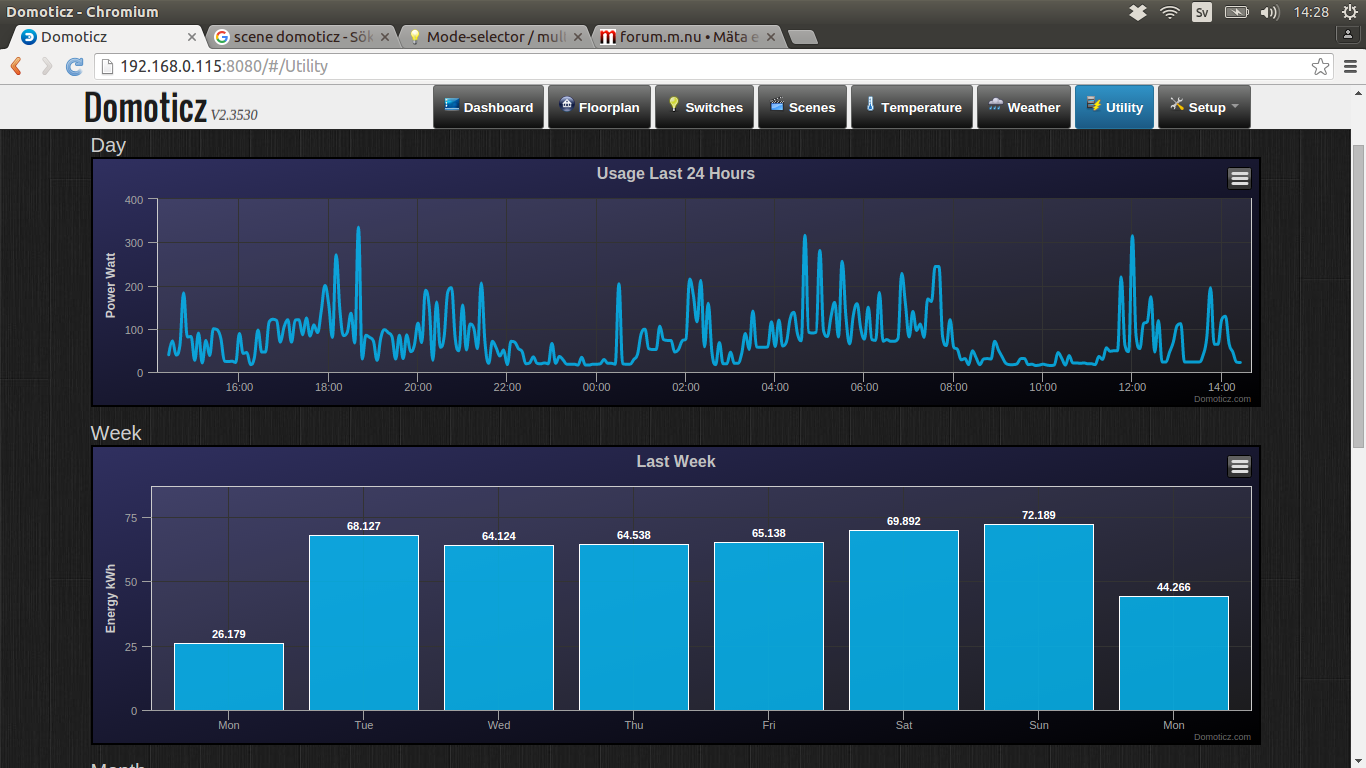Open the Last Week chart hamburger menu
This screenshot has height=768, width=1366.
[x=1239, y=466]
